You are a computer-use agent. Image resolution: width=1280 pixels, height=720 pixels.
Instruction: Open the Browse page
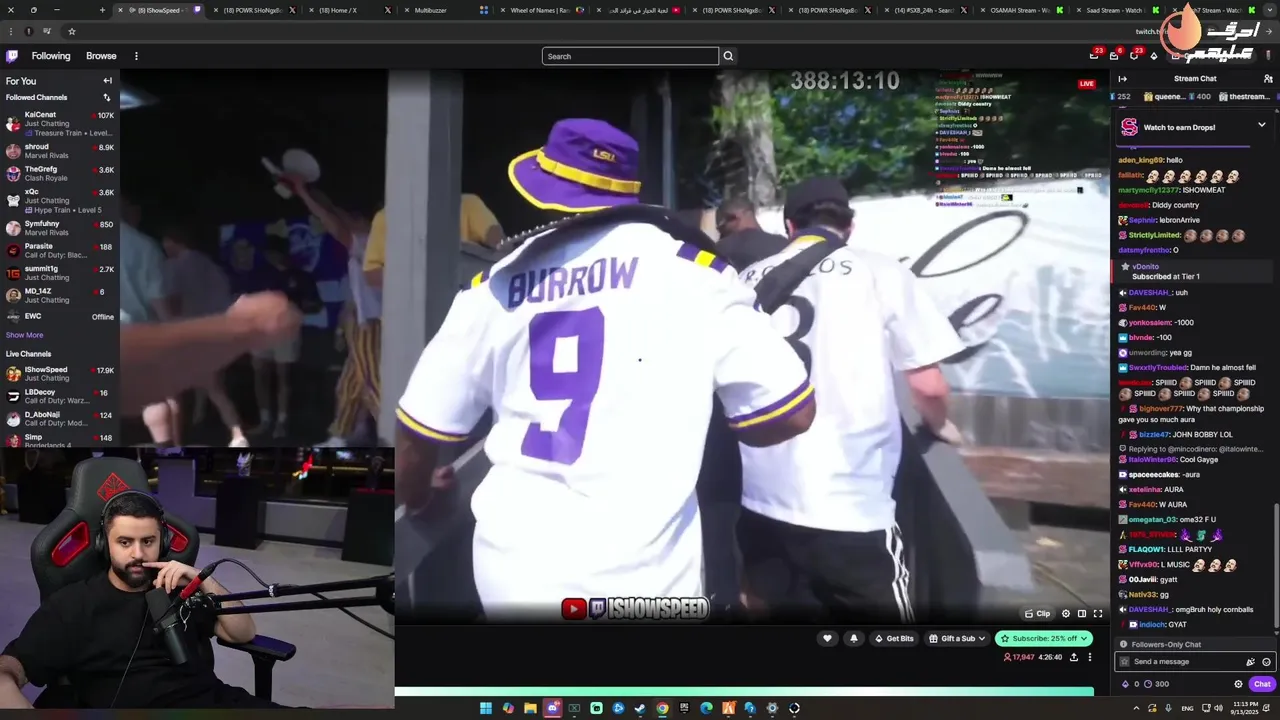pos(101,56)
